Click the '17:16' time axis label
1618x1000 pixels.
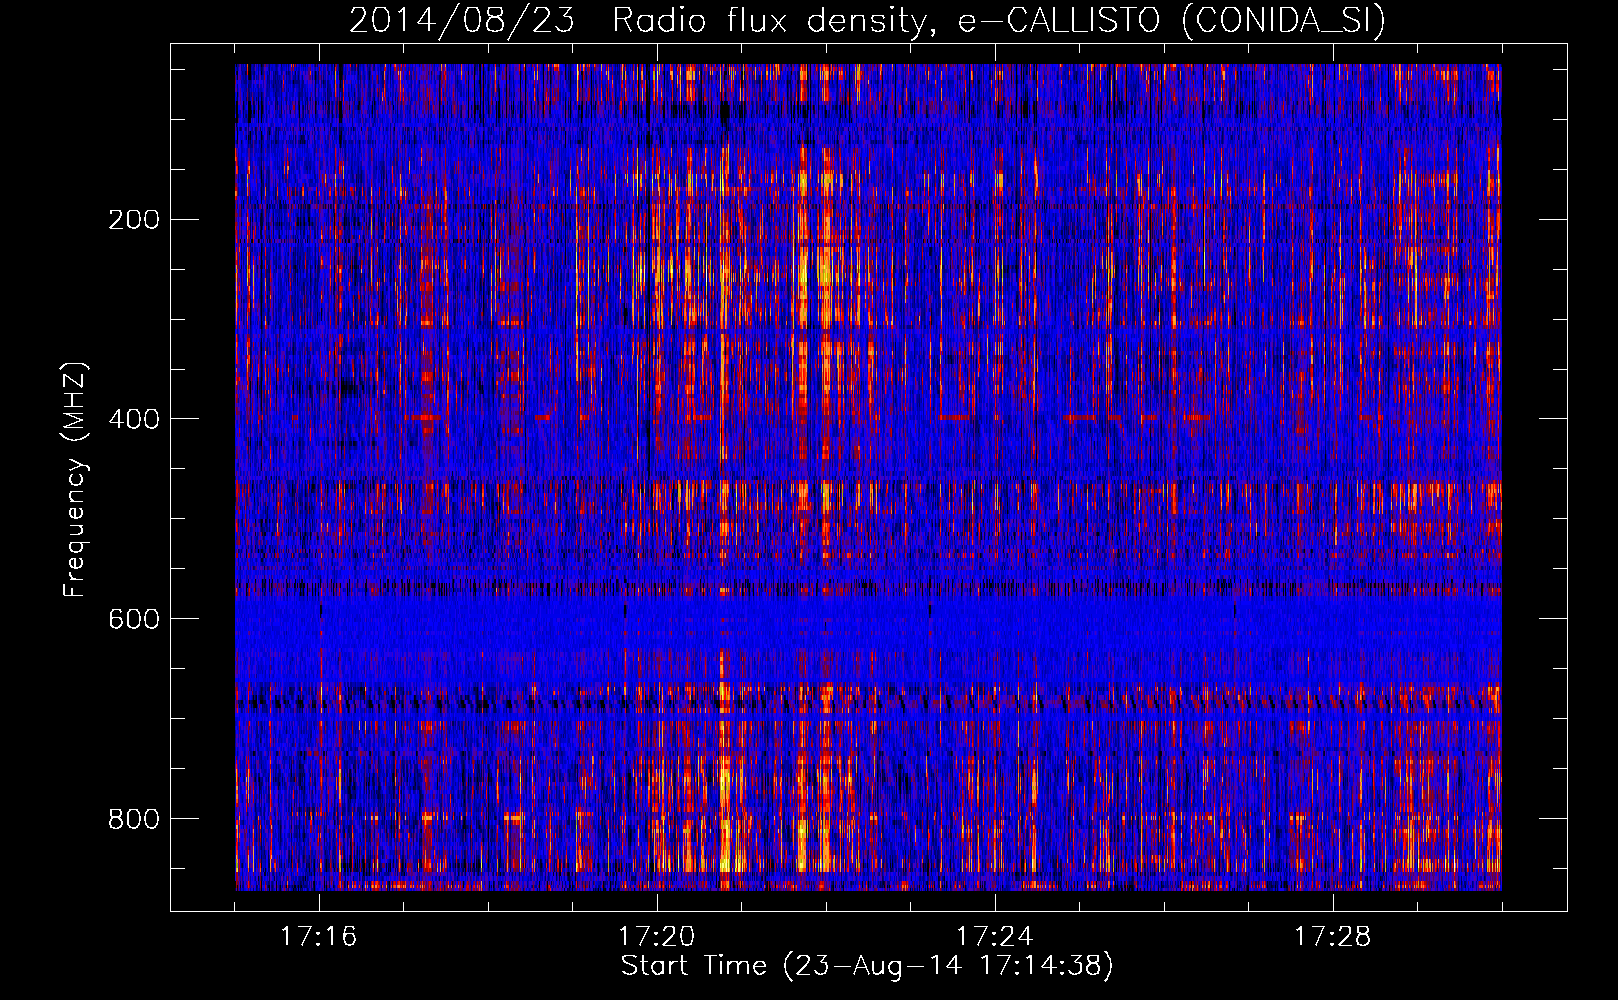(x=319, y=937)
